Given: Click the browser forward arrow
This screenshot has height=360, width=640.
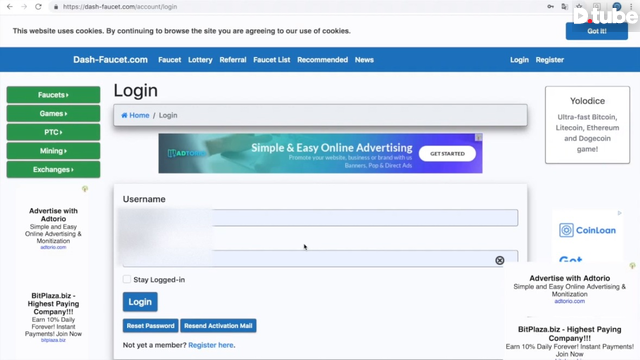Looking at the screenshot, I should coord(24,7).
